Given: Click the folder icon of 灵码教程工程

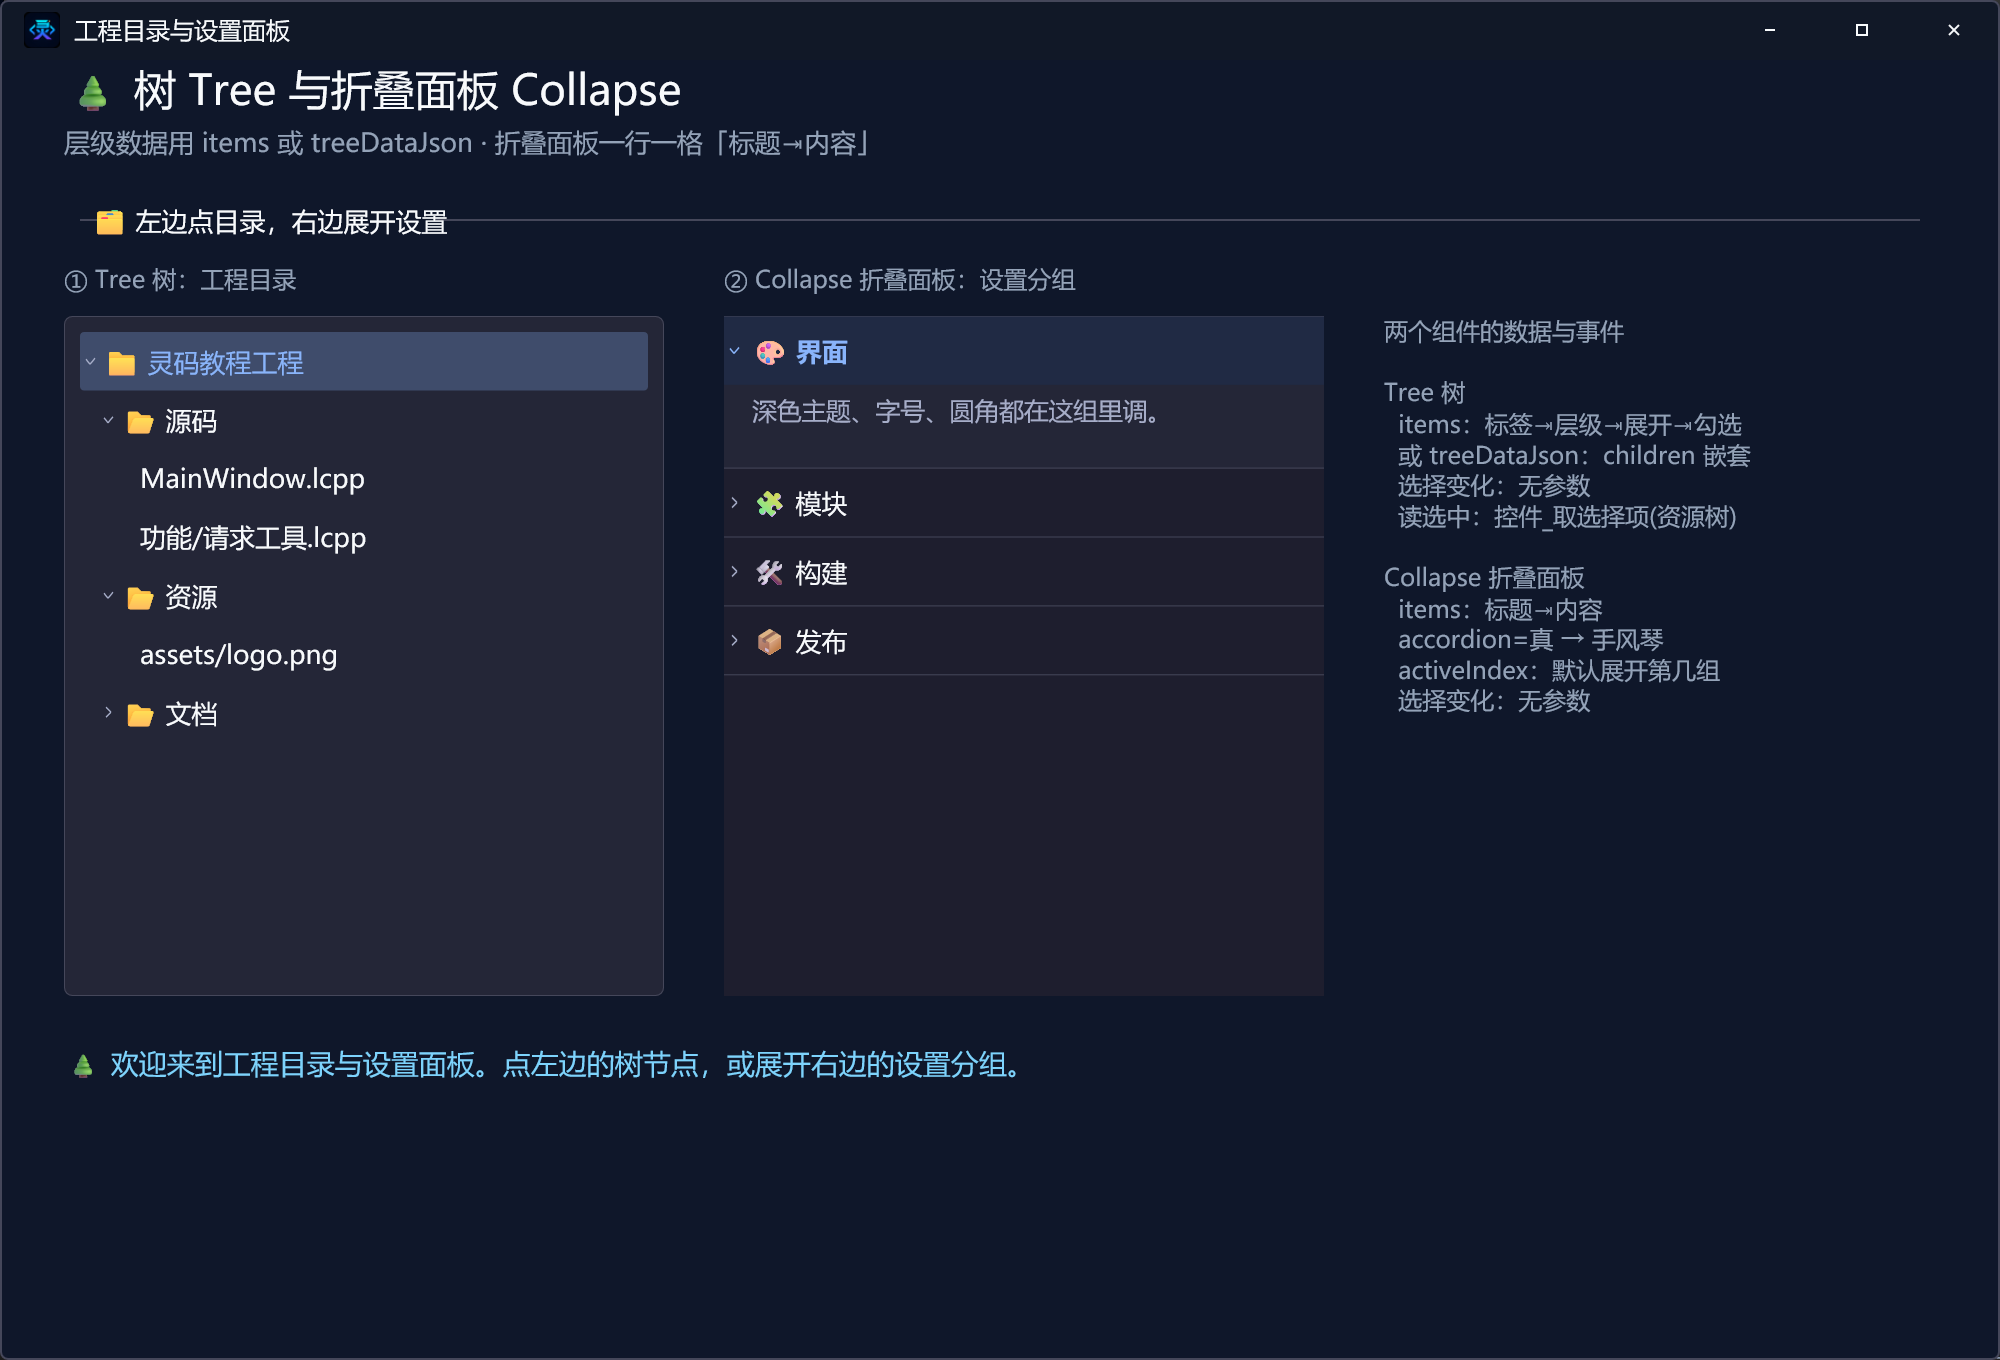Looking at the screenshot, I should tap(122, 363).
